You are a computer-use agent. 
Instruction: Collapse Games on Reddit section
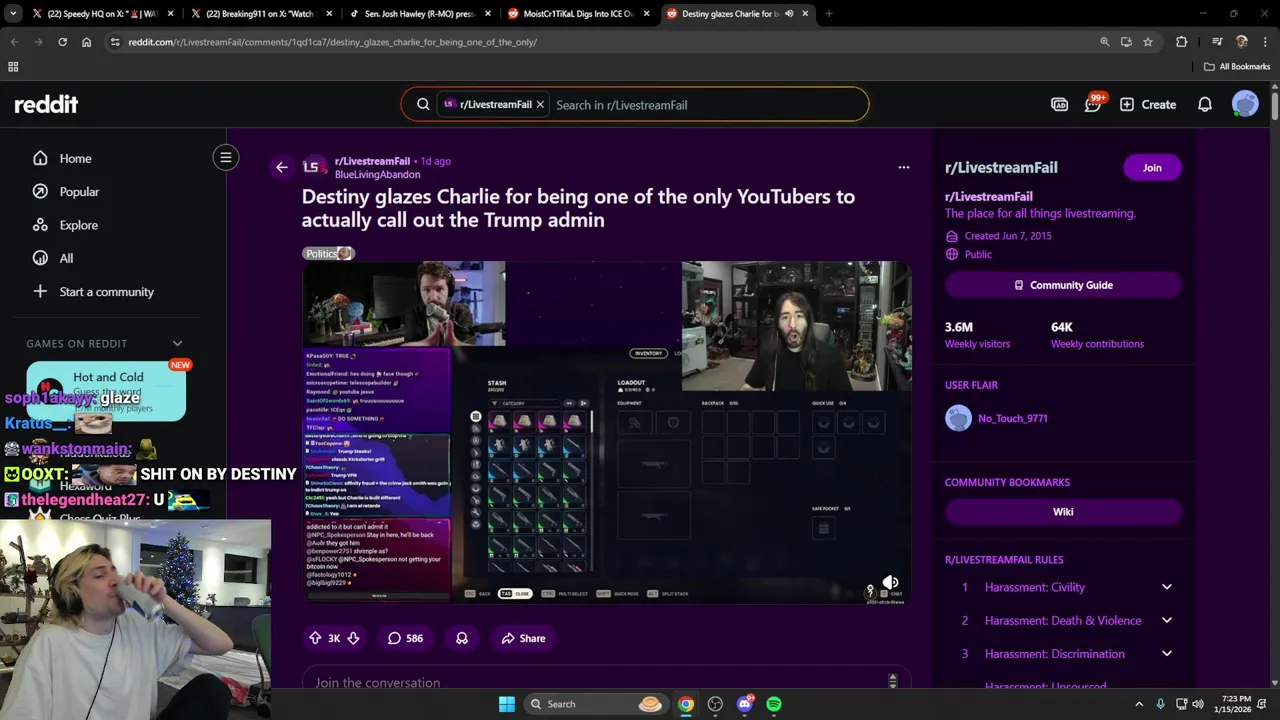[x=177, y=343]
